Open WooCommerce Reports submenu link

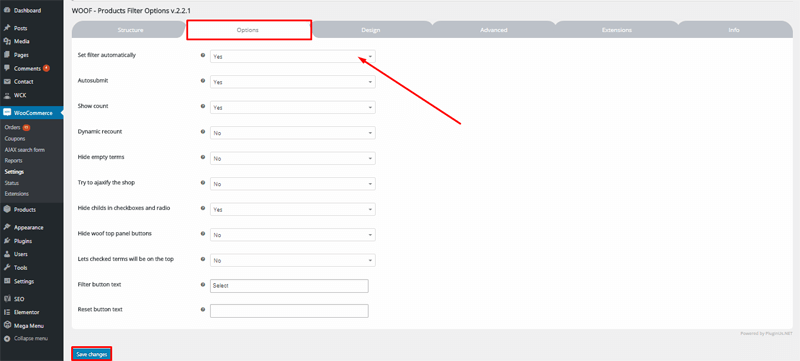click(13, 161)
